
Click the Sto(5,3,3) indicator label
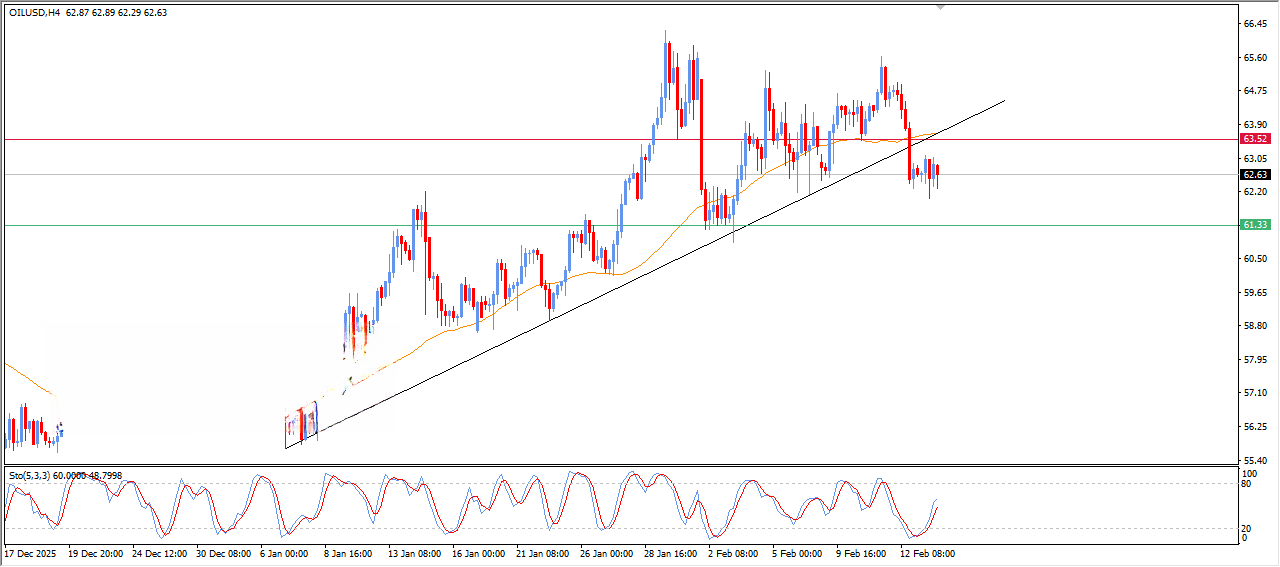coord(30,476)
